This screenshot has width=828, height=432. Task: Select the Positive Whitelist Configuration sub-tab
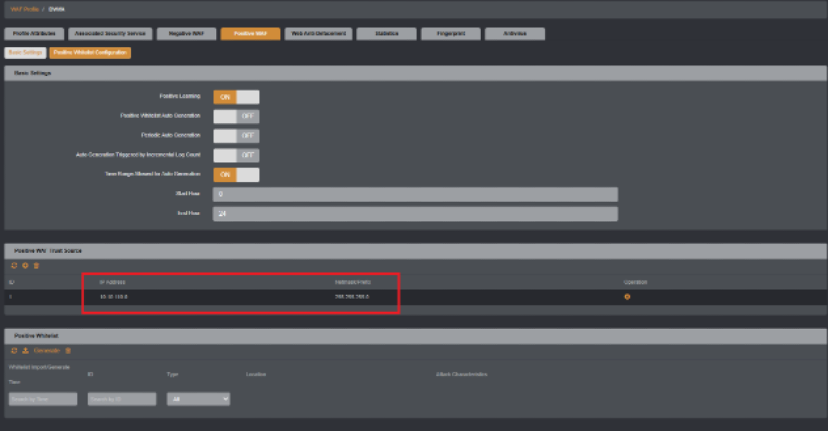90,53
